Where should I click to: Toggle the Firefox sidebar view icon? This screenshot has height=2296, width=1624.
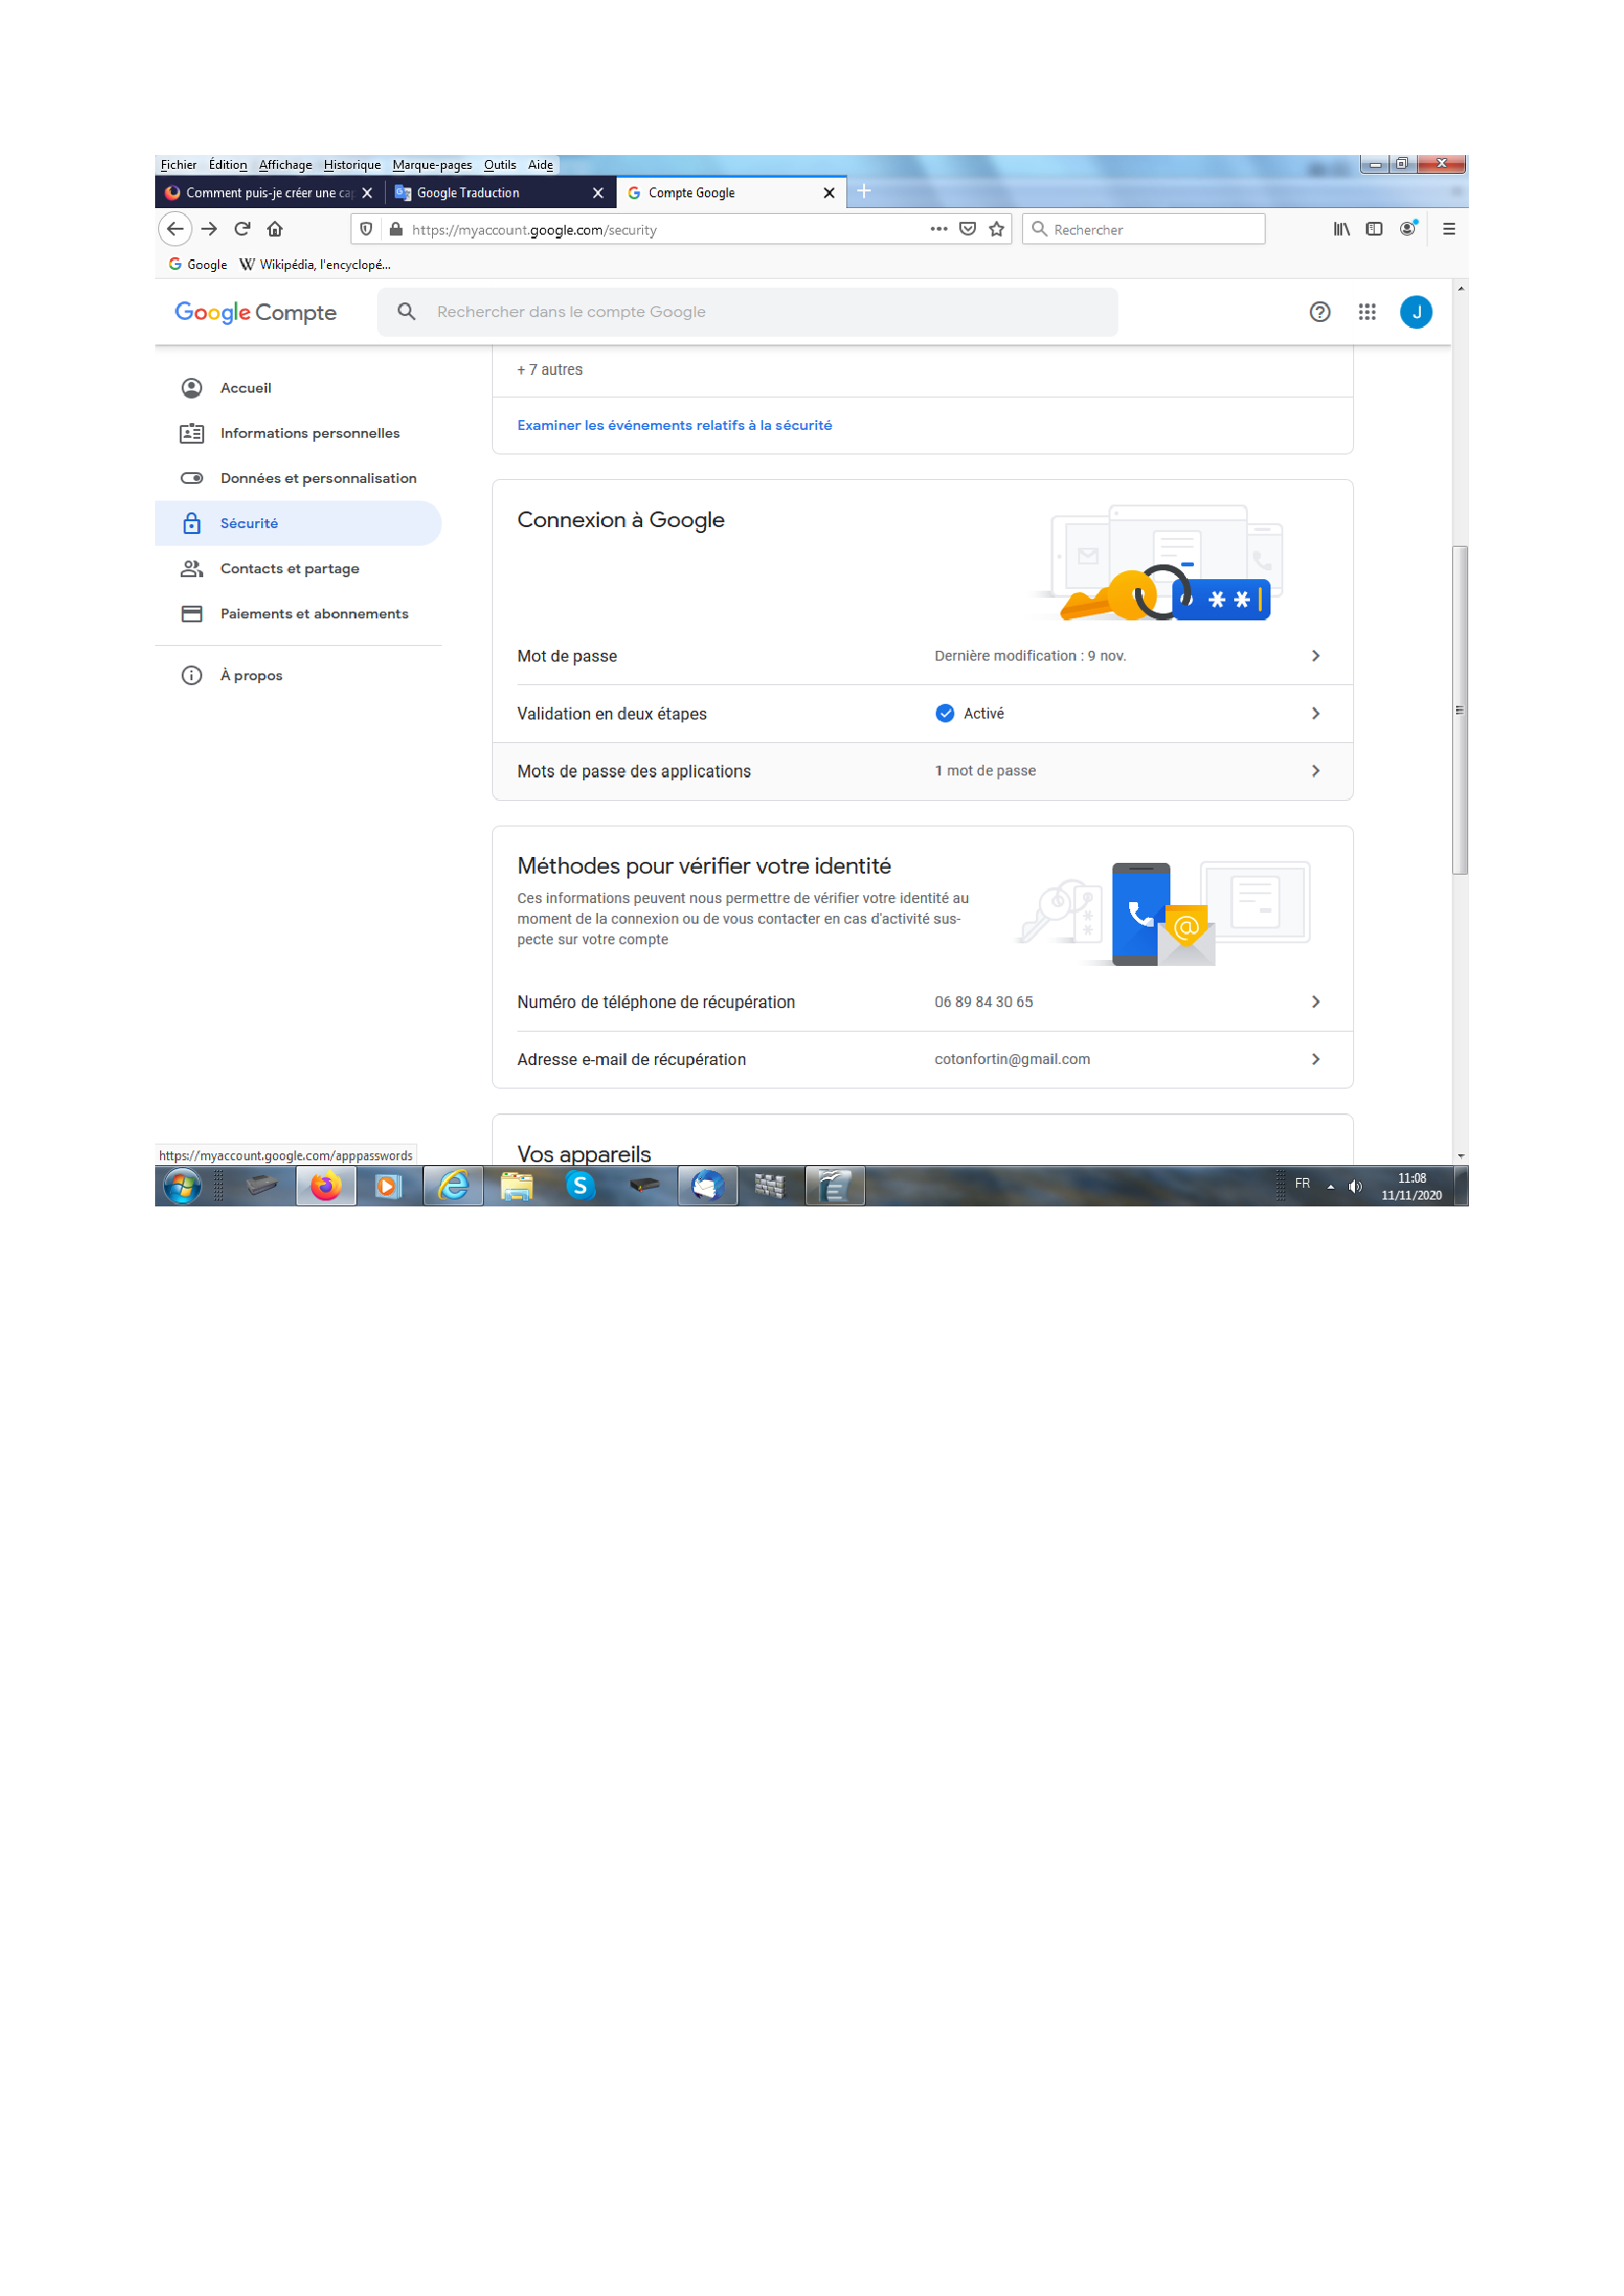tap(1375, 229)
